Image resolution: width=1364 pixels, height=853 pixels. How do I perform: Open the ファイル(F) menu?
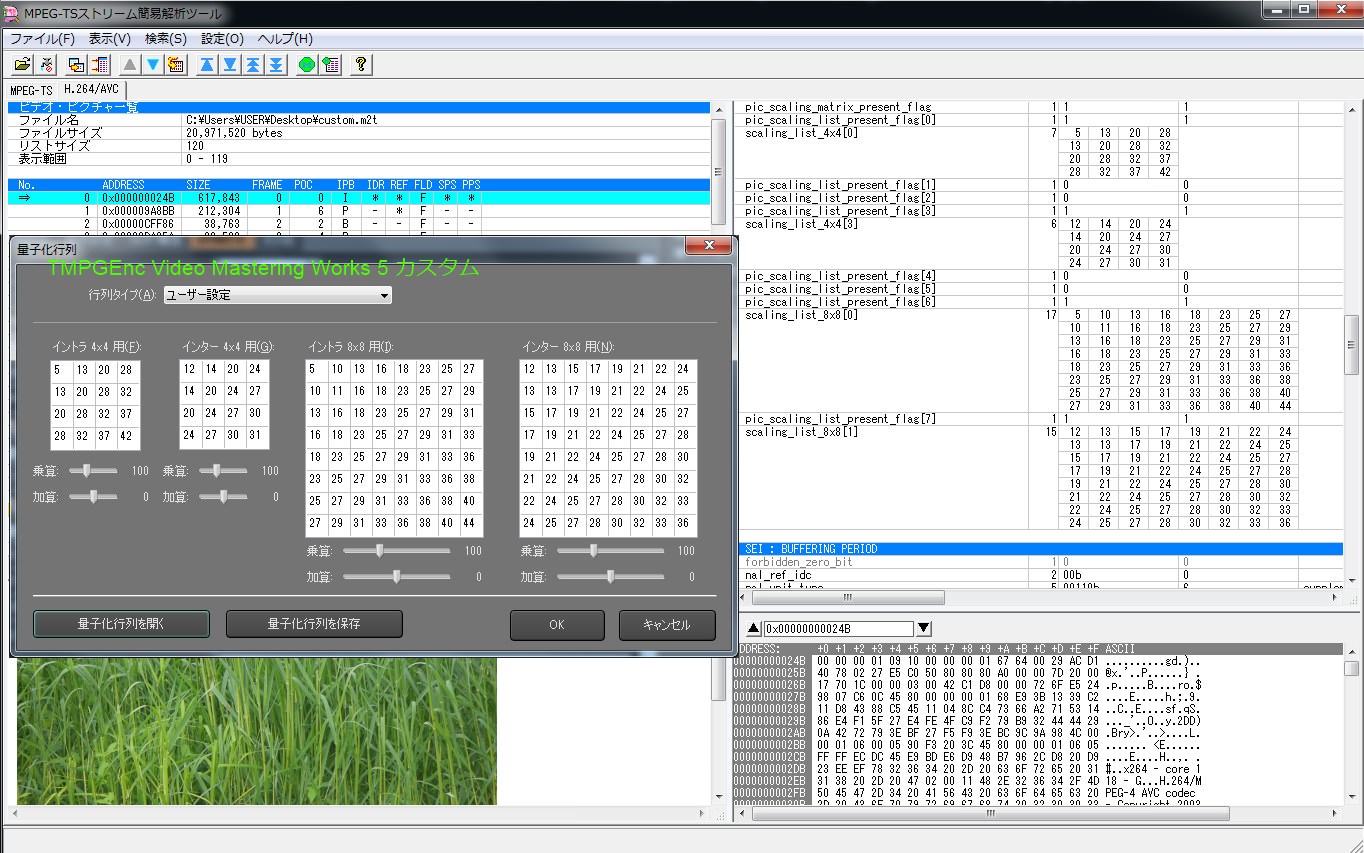tap(42, 39)
